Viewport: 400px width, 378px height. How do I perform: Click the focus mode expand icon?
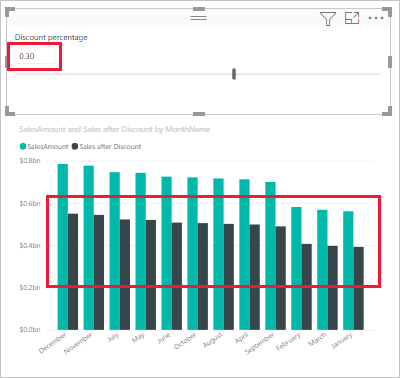point(352,18)
